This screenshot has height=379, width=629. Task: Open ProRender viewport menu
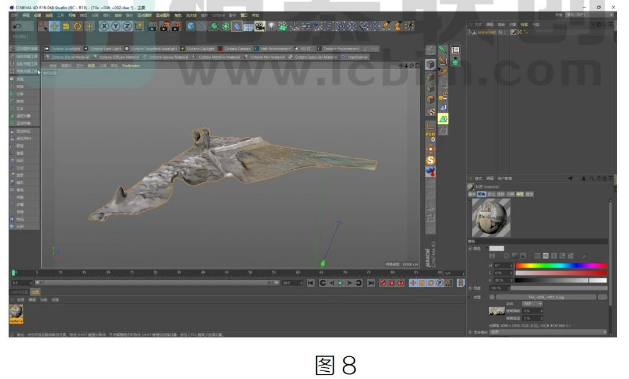click(131, 65)
